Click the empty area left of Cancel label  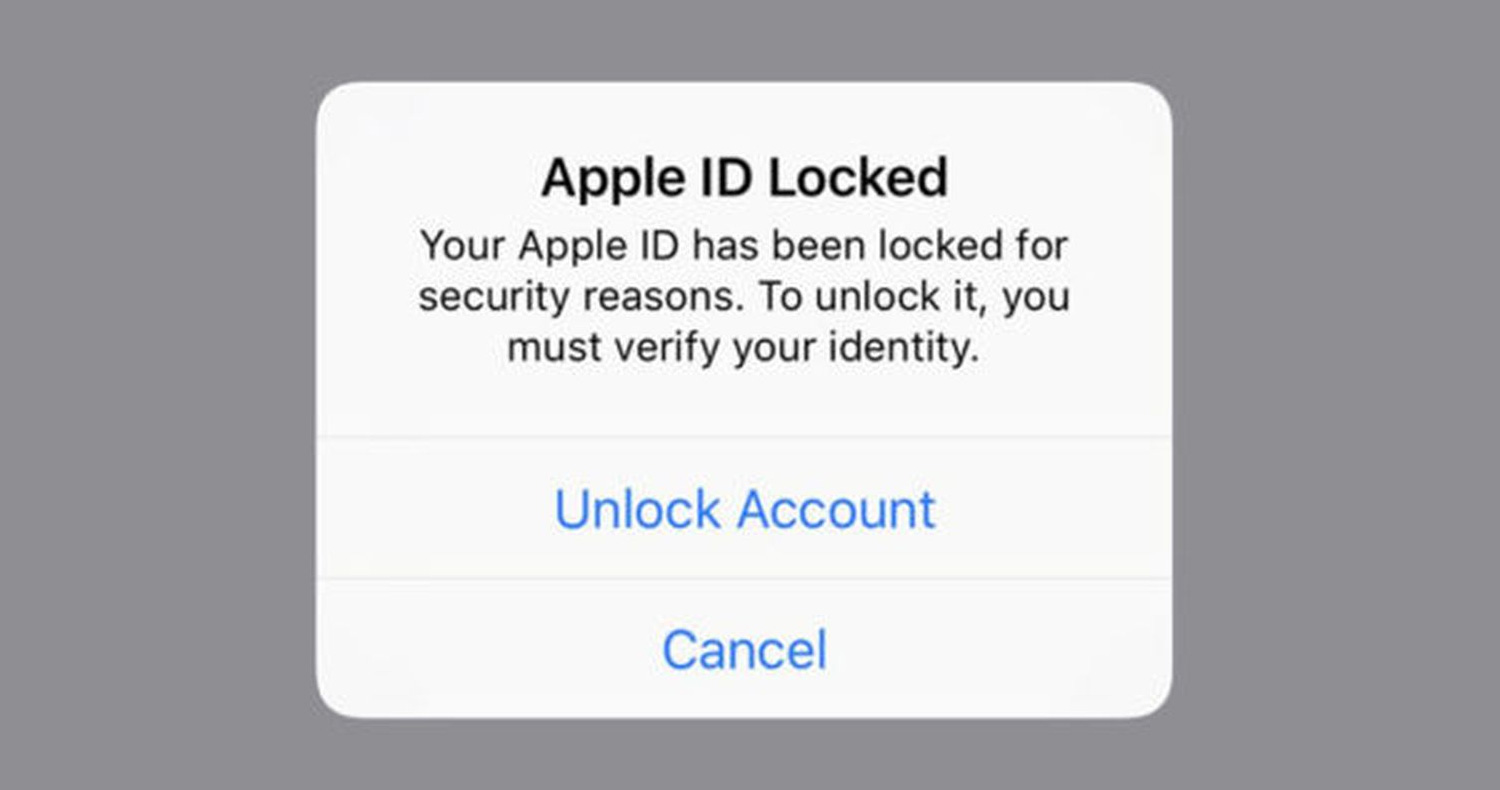coord(489,649)
